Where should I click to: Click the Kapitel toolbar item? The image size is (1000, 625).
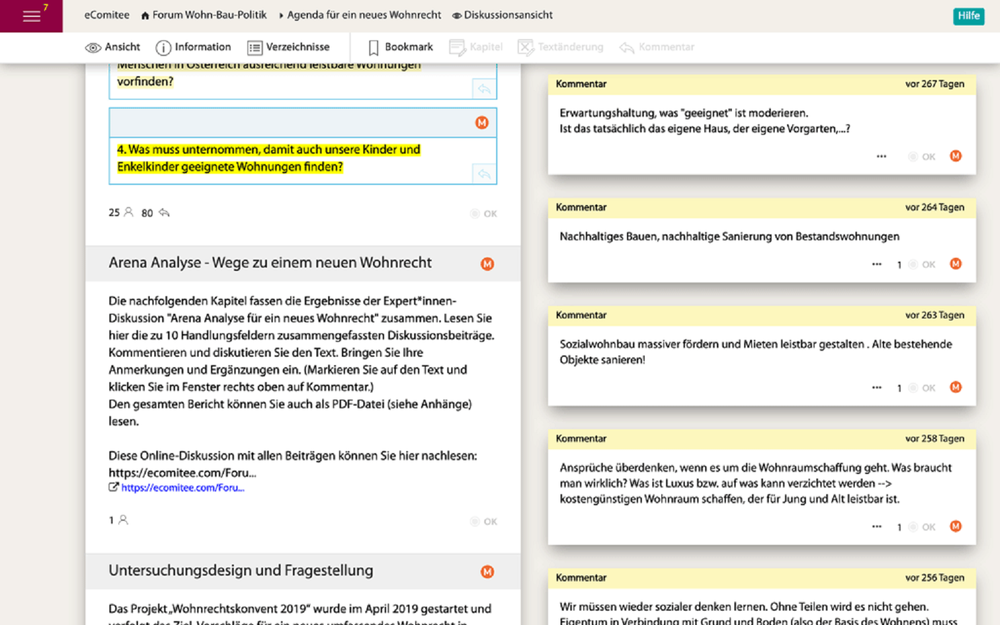(476, 47)
